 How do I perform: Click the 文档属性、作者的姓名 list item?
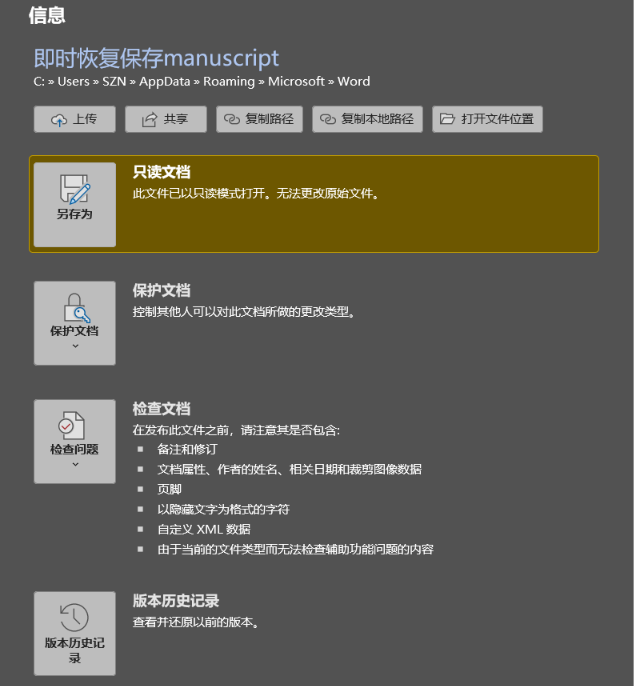click(289, 469)
